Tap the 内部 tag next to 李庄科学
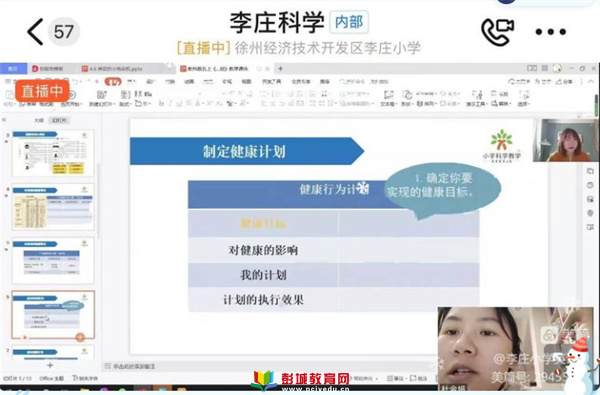The width and height of the screenshot is (600, 395). click(349, 22)
